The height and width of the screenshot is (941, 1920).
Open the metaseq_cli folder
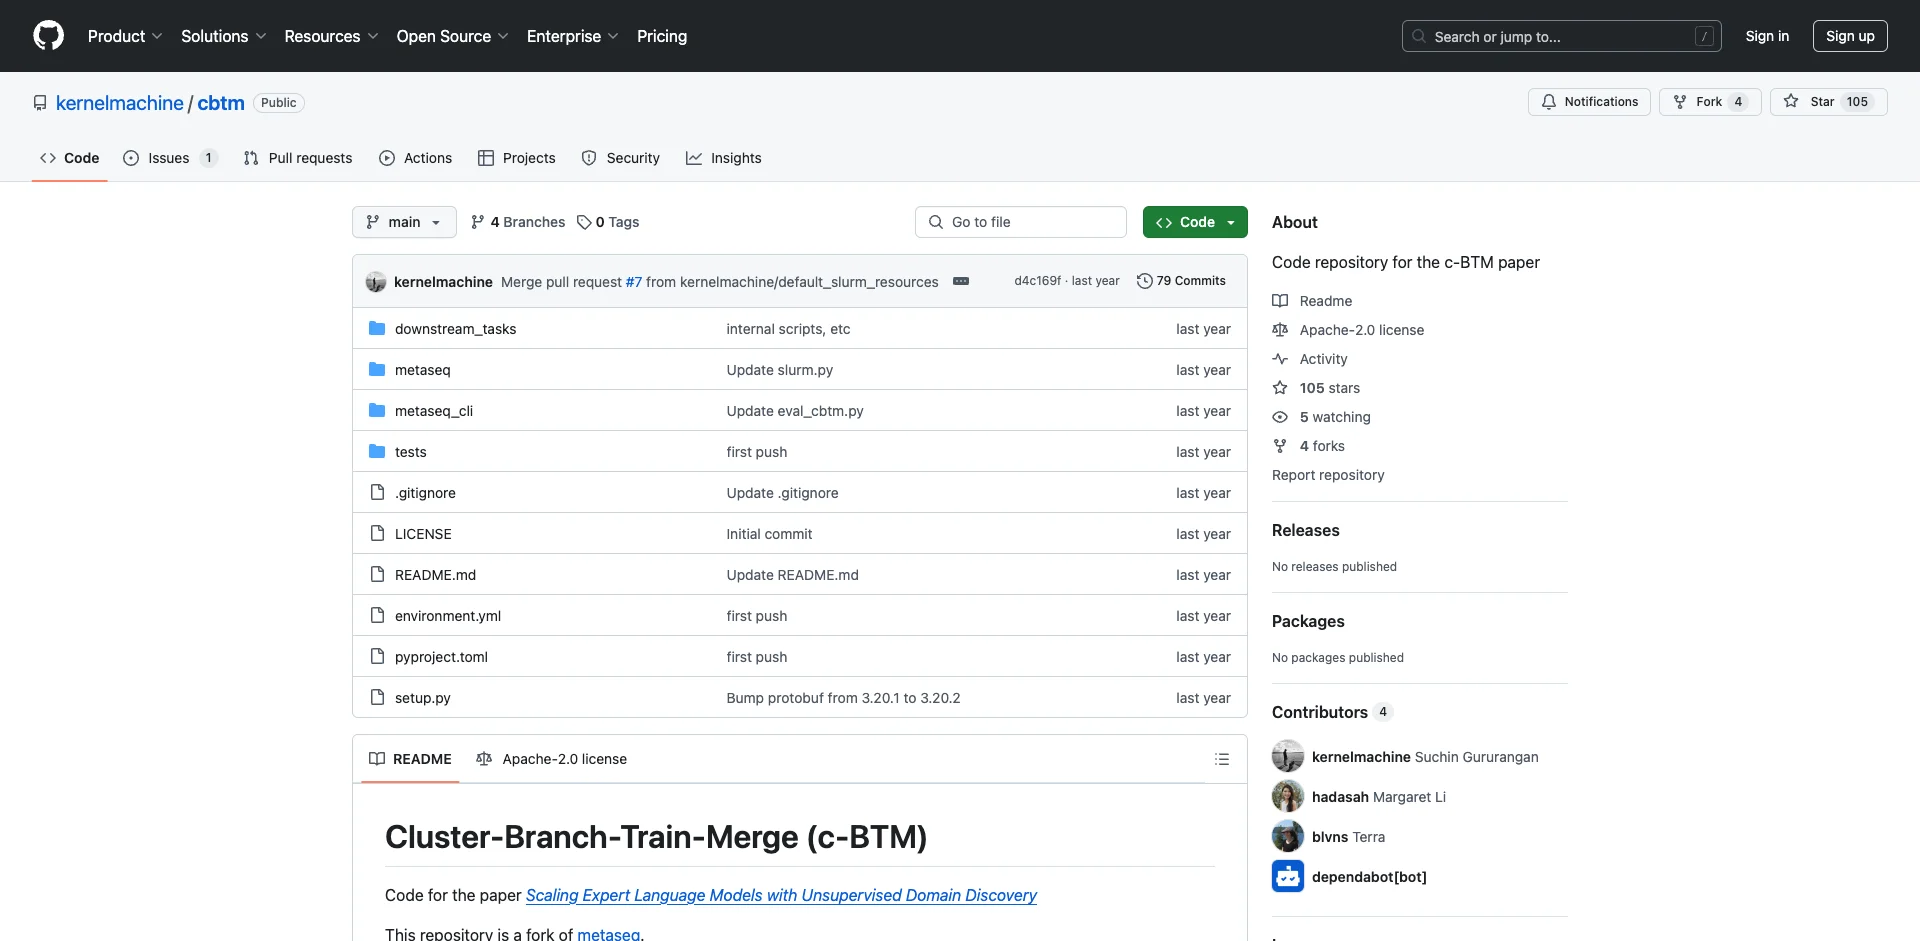click(434, 411)
